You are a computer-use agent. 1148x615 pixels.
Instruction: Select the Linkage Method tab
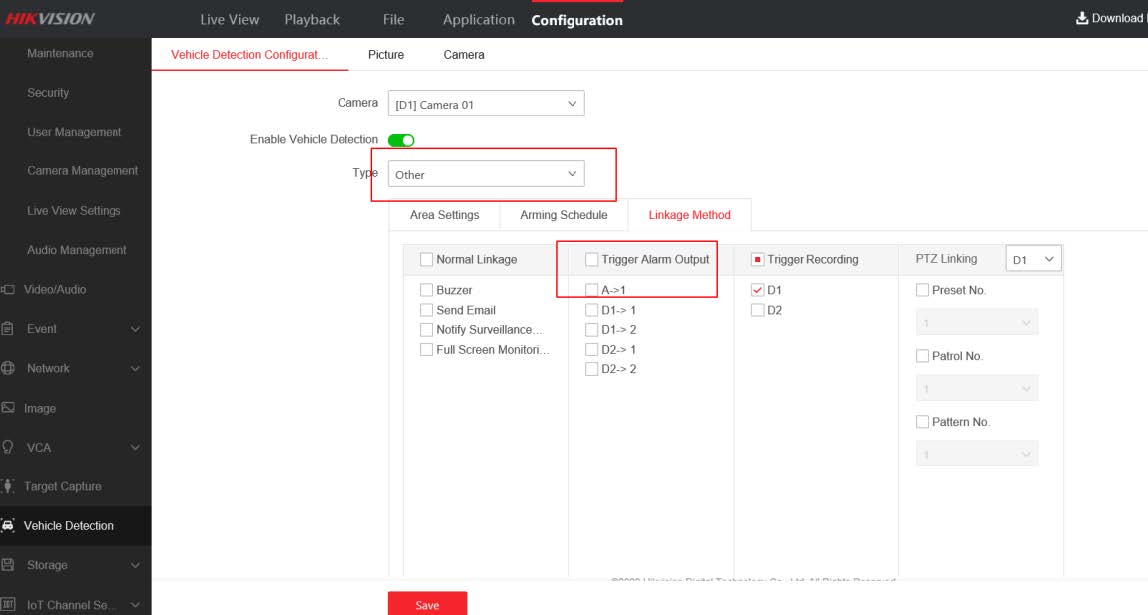click(690, 215)
